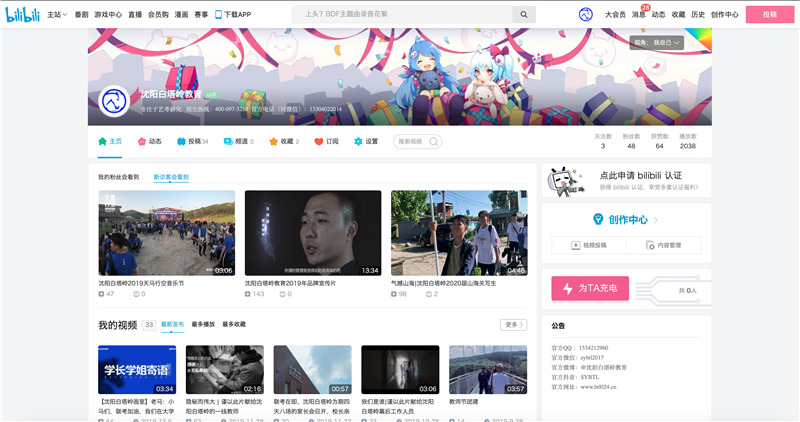Click 点此申请 bilibili 认证 banner
This screenshot has width=800, height=422.
pyautogui.click(x=627, y=180)
